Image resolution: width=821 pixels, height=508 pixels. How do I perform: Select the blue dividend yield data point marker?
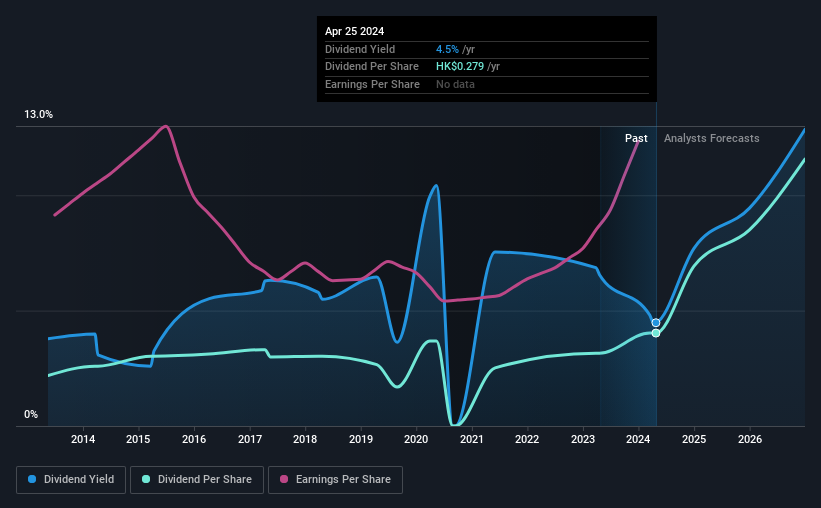[656, 323]
